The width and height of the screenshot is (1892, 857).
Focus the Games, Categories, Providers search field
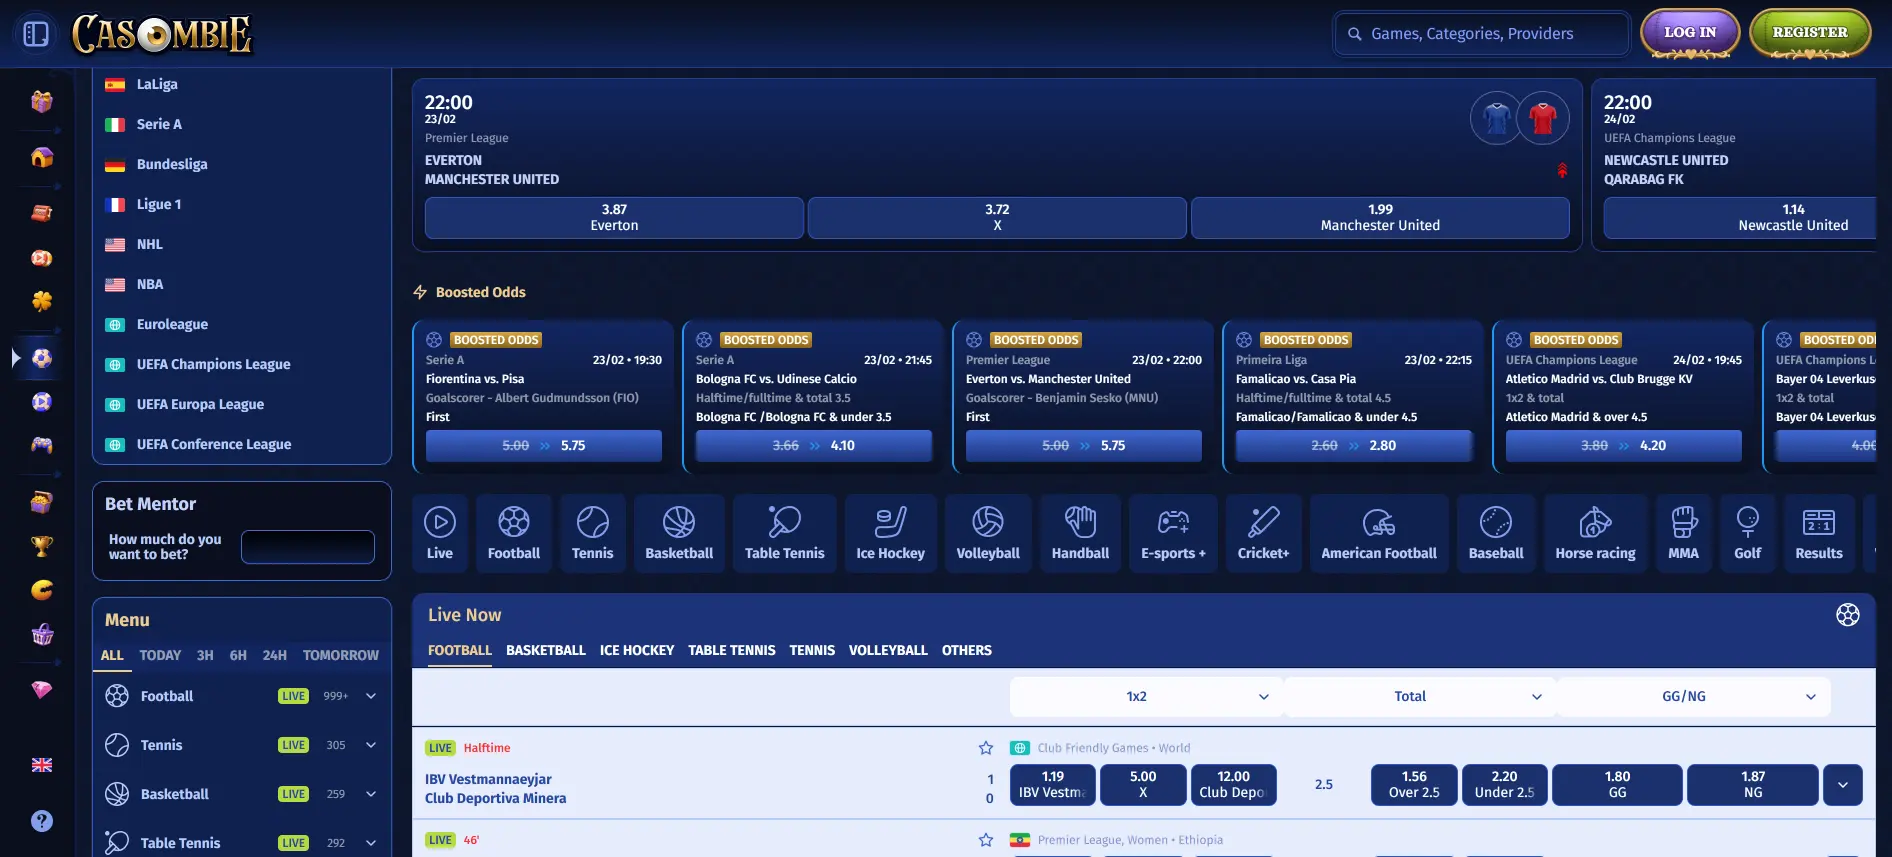pyautogui.click(x=1482, y=34)
